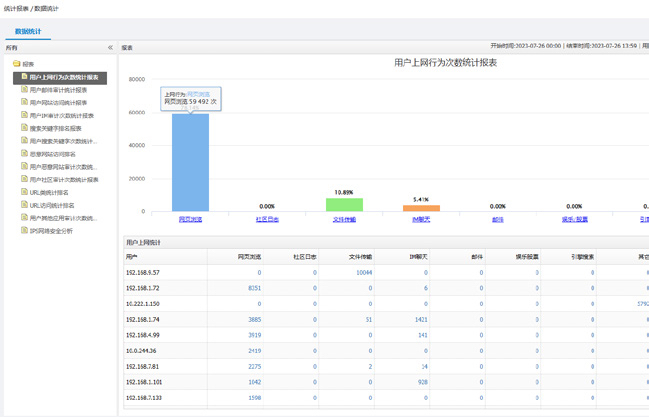649x417 pixels.
Task: Click the blue 网页浏览 bar in chart
Action: (190, 163)
